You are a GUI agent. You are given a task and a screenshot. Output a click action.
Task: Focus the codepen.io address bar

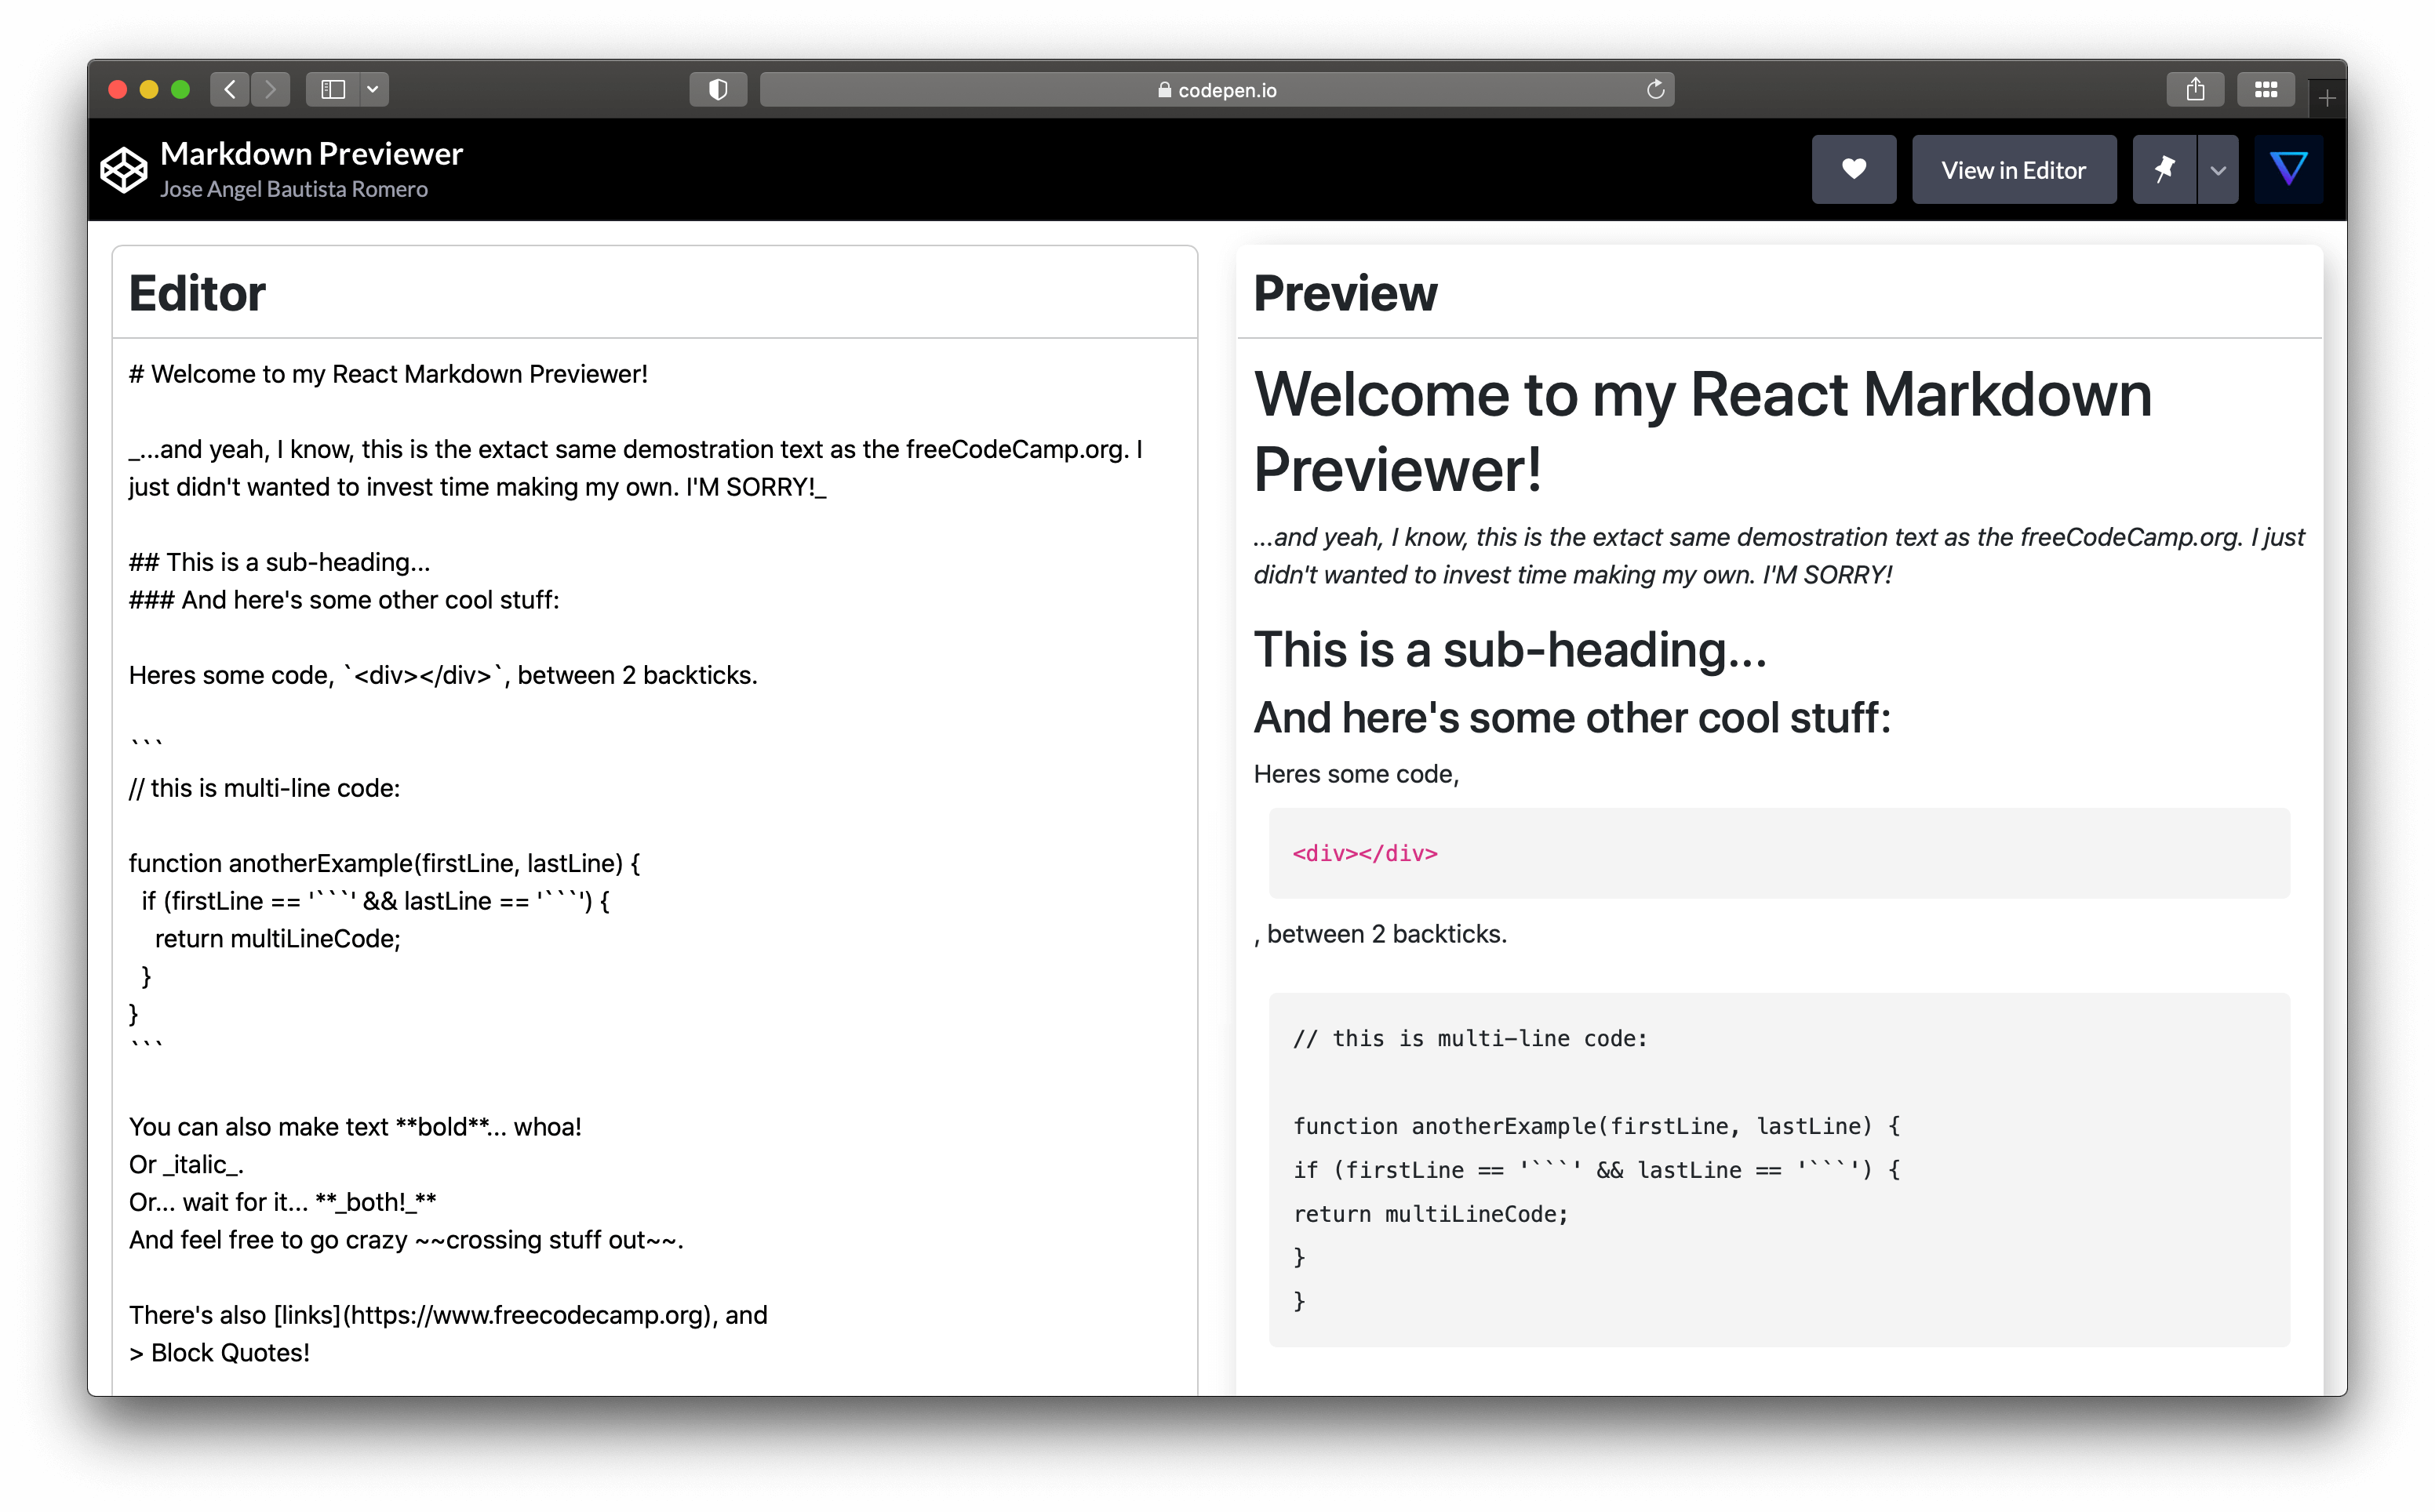point(1217,89)
